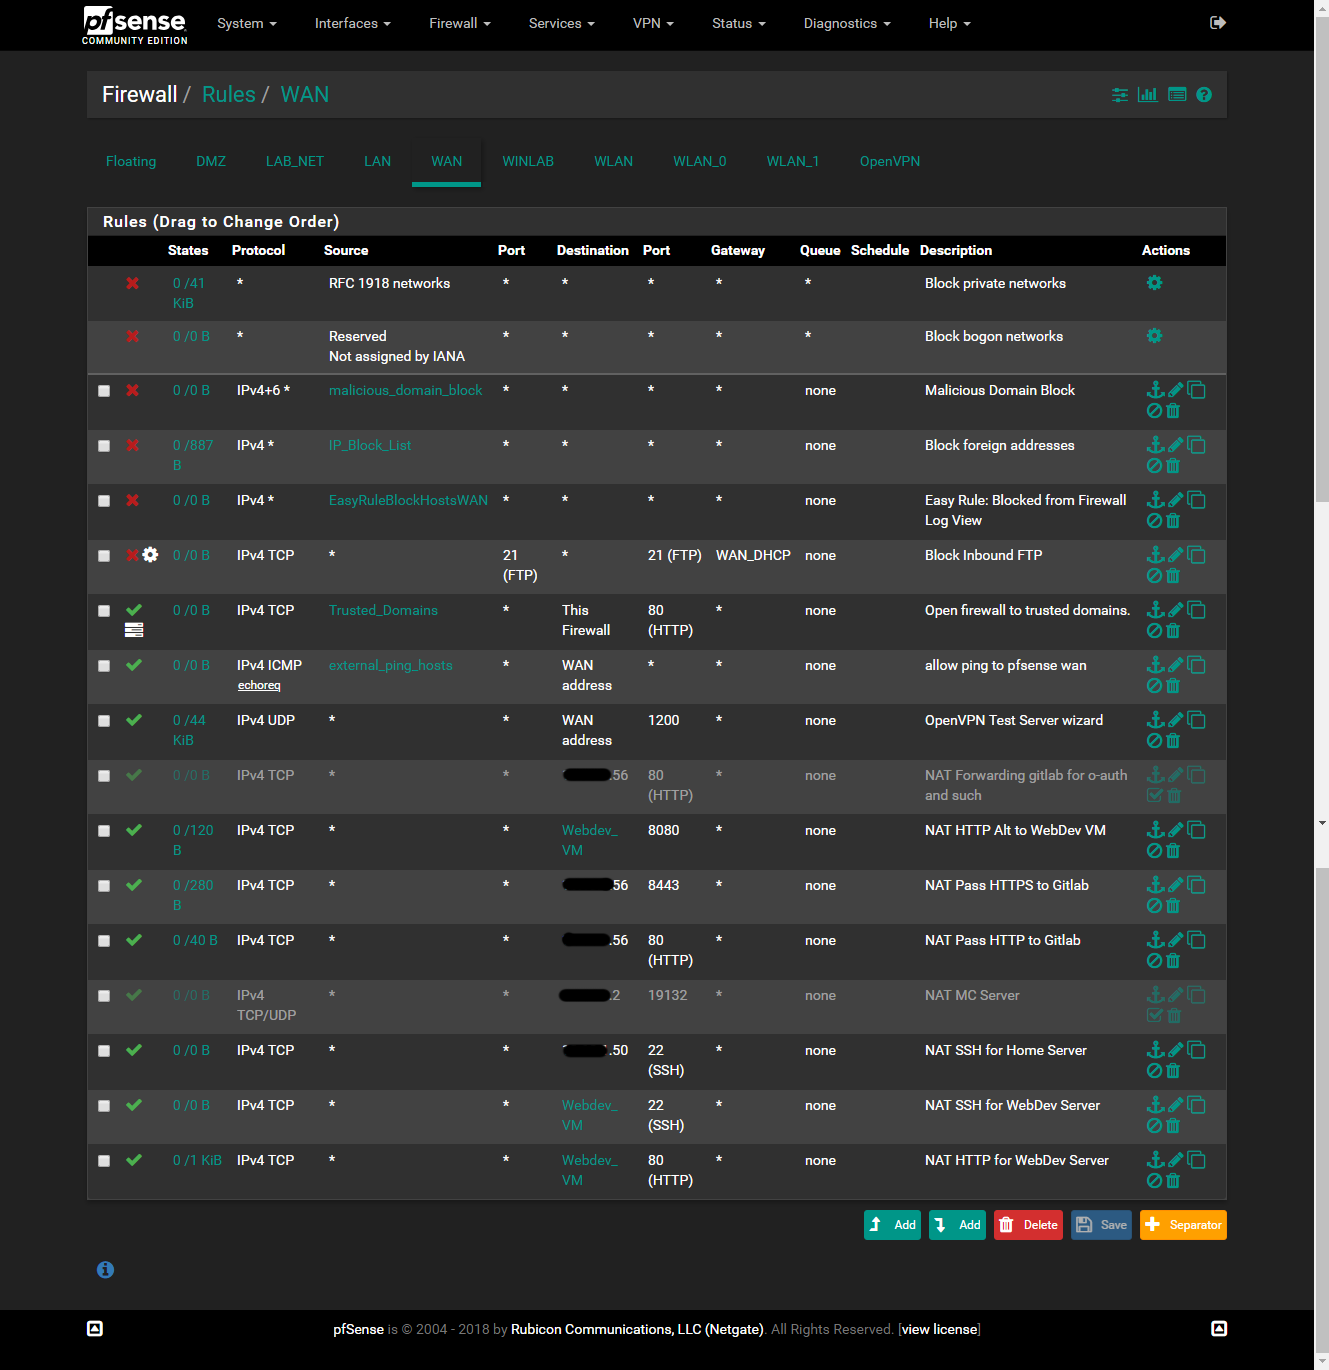Click the logout icon in top navbar
The height and width of the screenshot is (1370, 1329).
coord(1217,23)
